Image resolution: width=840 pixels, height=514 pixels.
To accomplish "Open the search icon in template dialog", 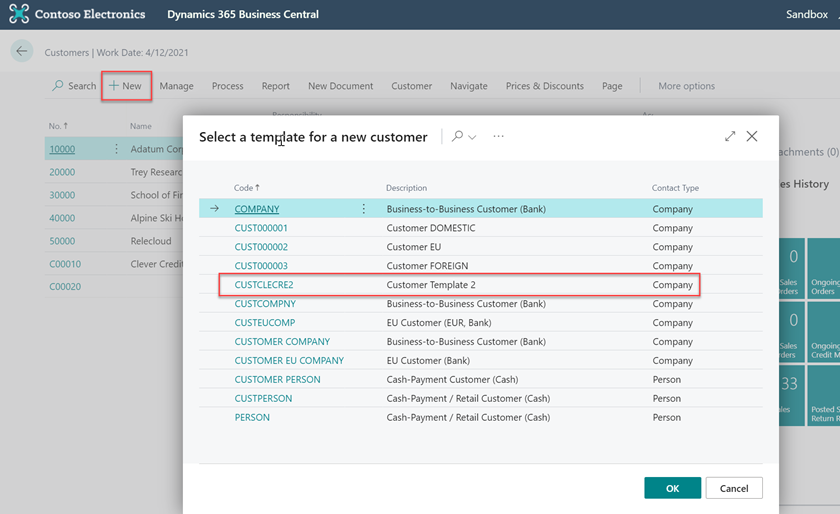I will click(x=457, y=136).
